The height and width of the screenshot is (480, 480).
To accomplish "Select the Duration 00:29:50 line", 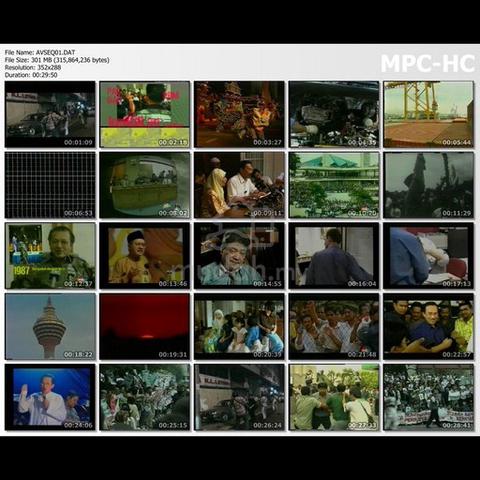I will (x=31, y=75).
